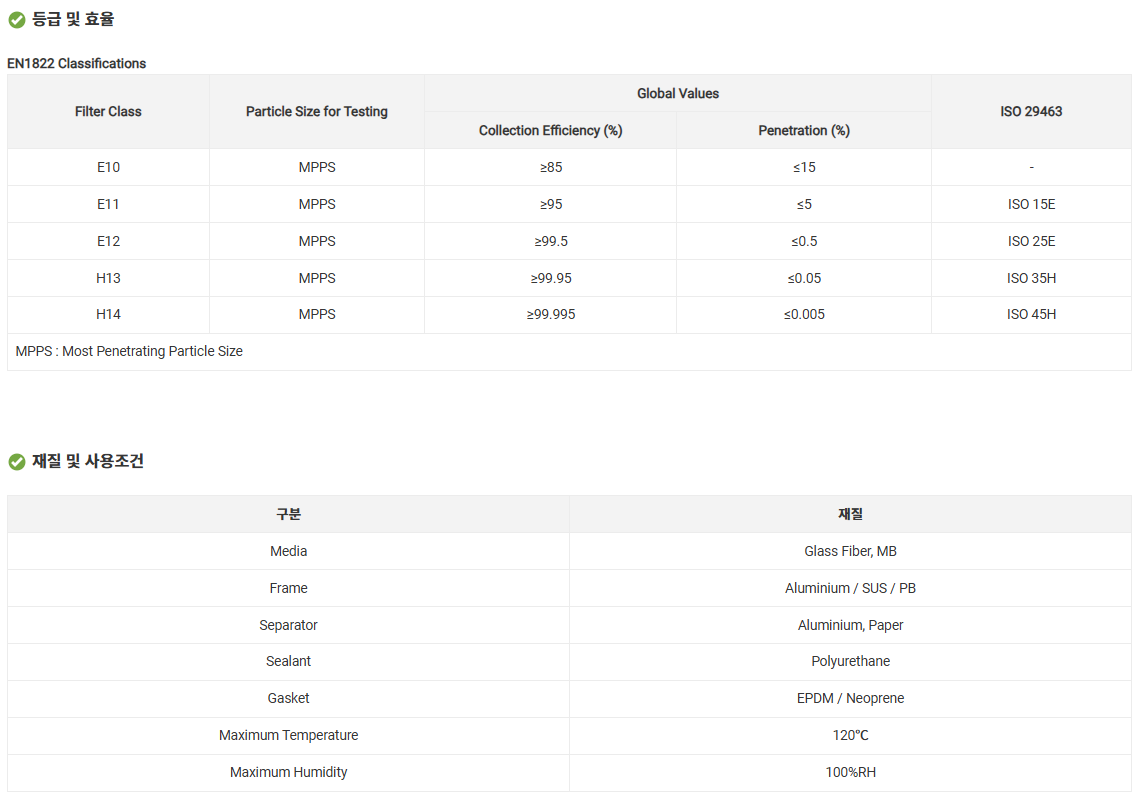Select the Collection Efficiency (%) column header
Viewport: 1141px width, 811px height.
click(550, 131)
